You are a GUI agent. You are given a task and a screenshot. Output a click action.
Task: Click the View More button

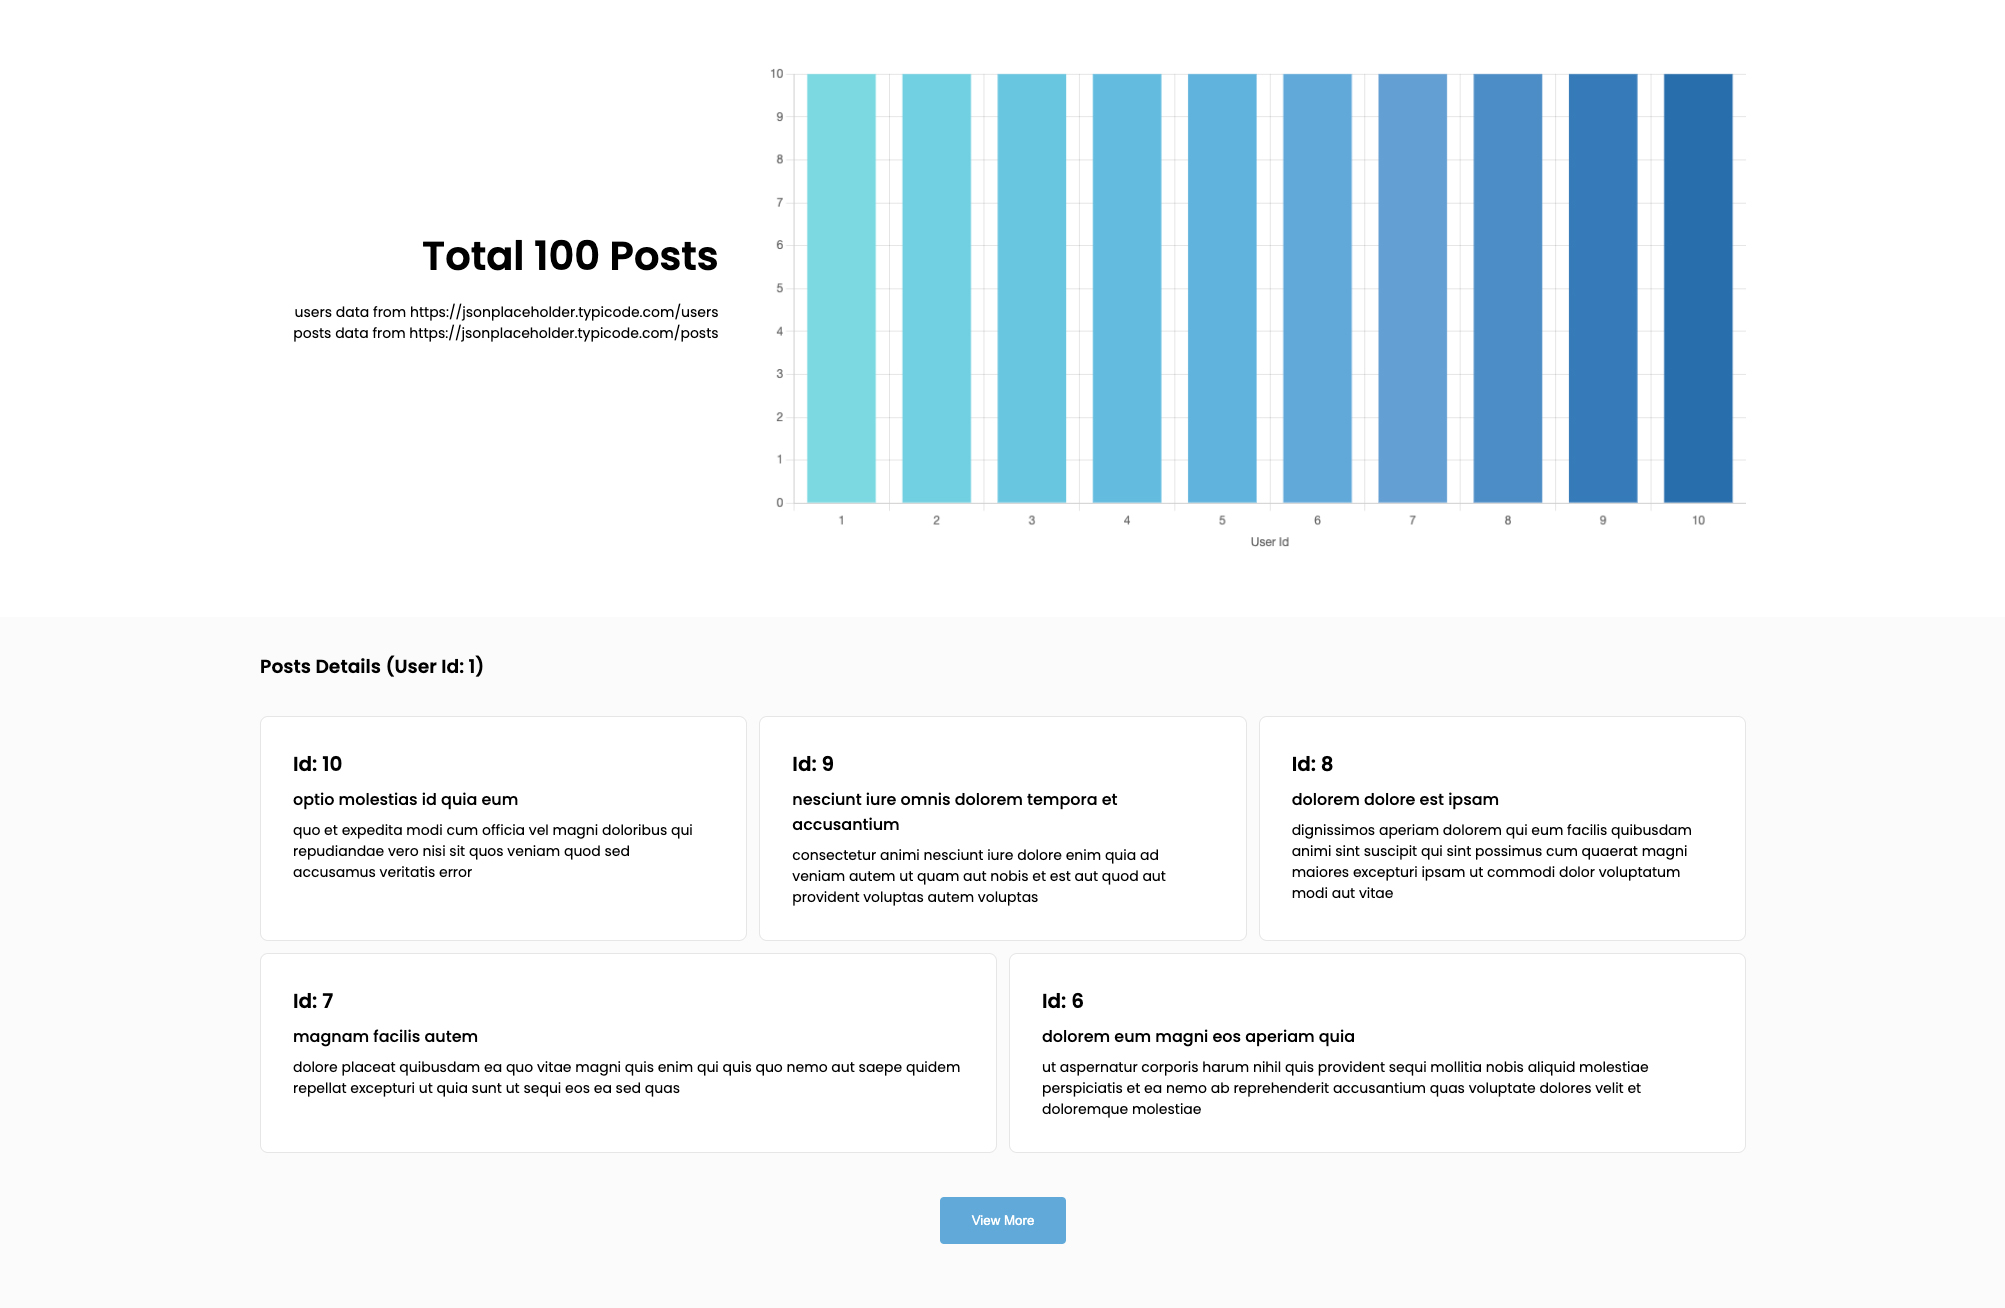pyautogui.click(x=1002, y=1220)
